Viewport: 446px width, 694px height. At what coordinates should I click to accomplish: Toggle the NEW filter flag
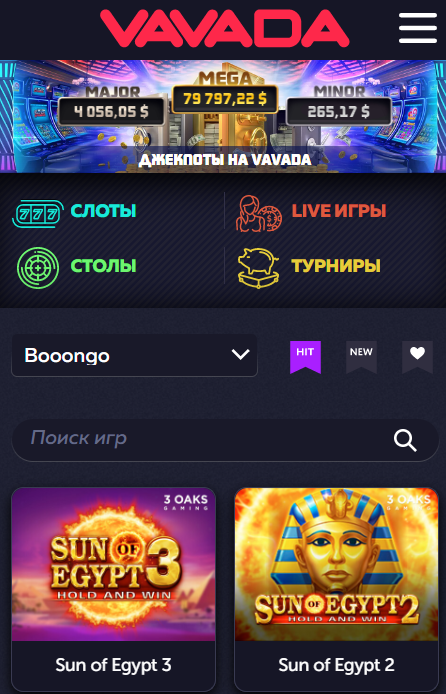(x=361, y=357)
